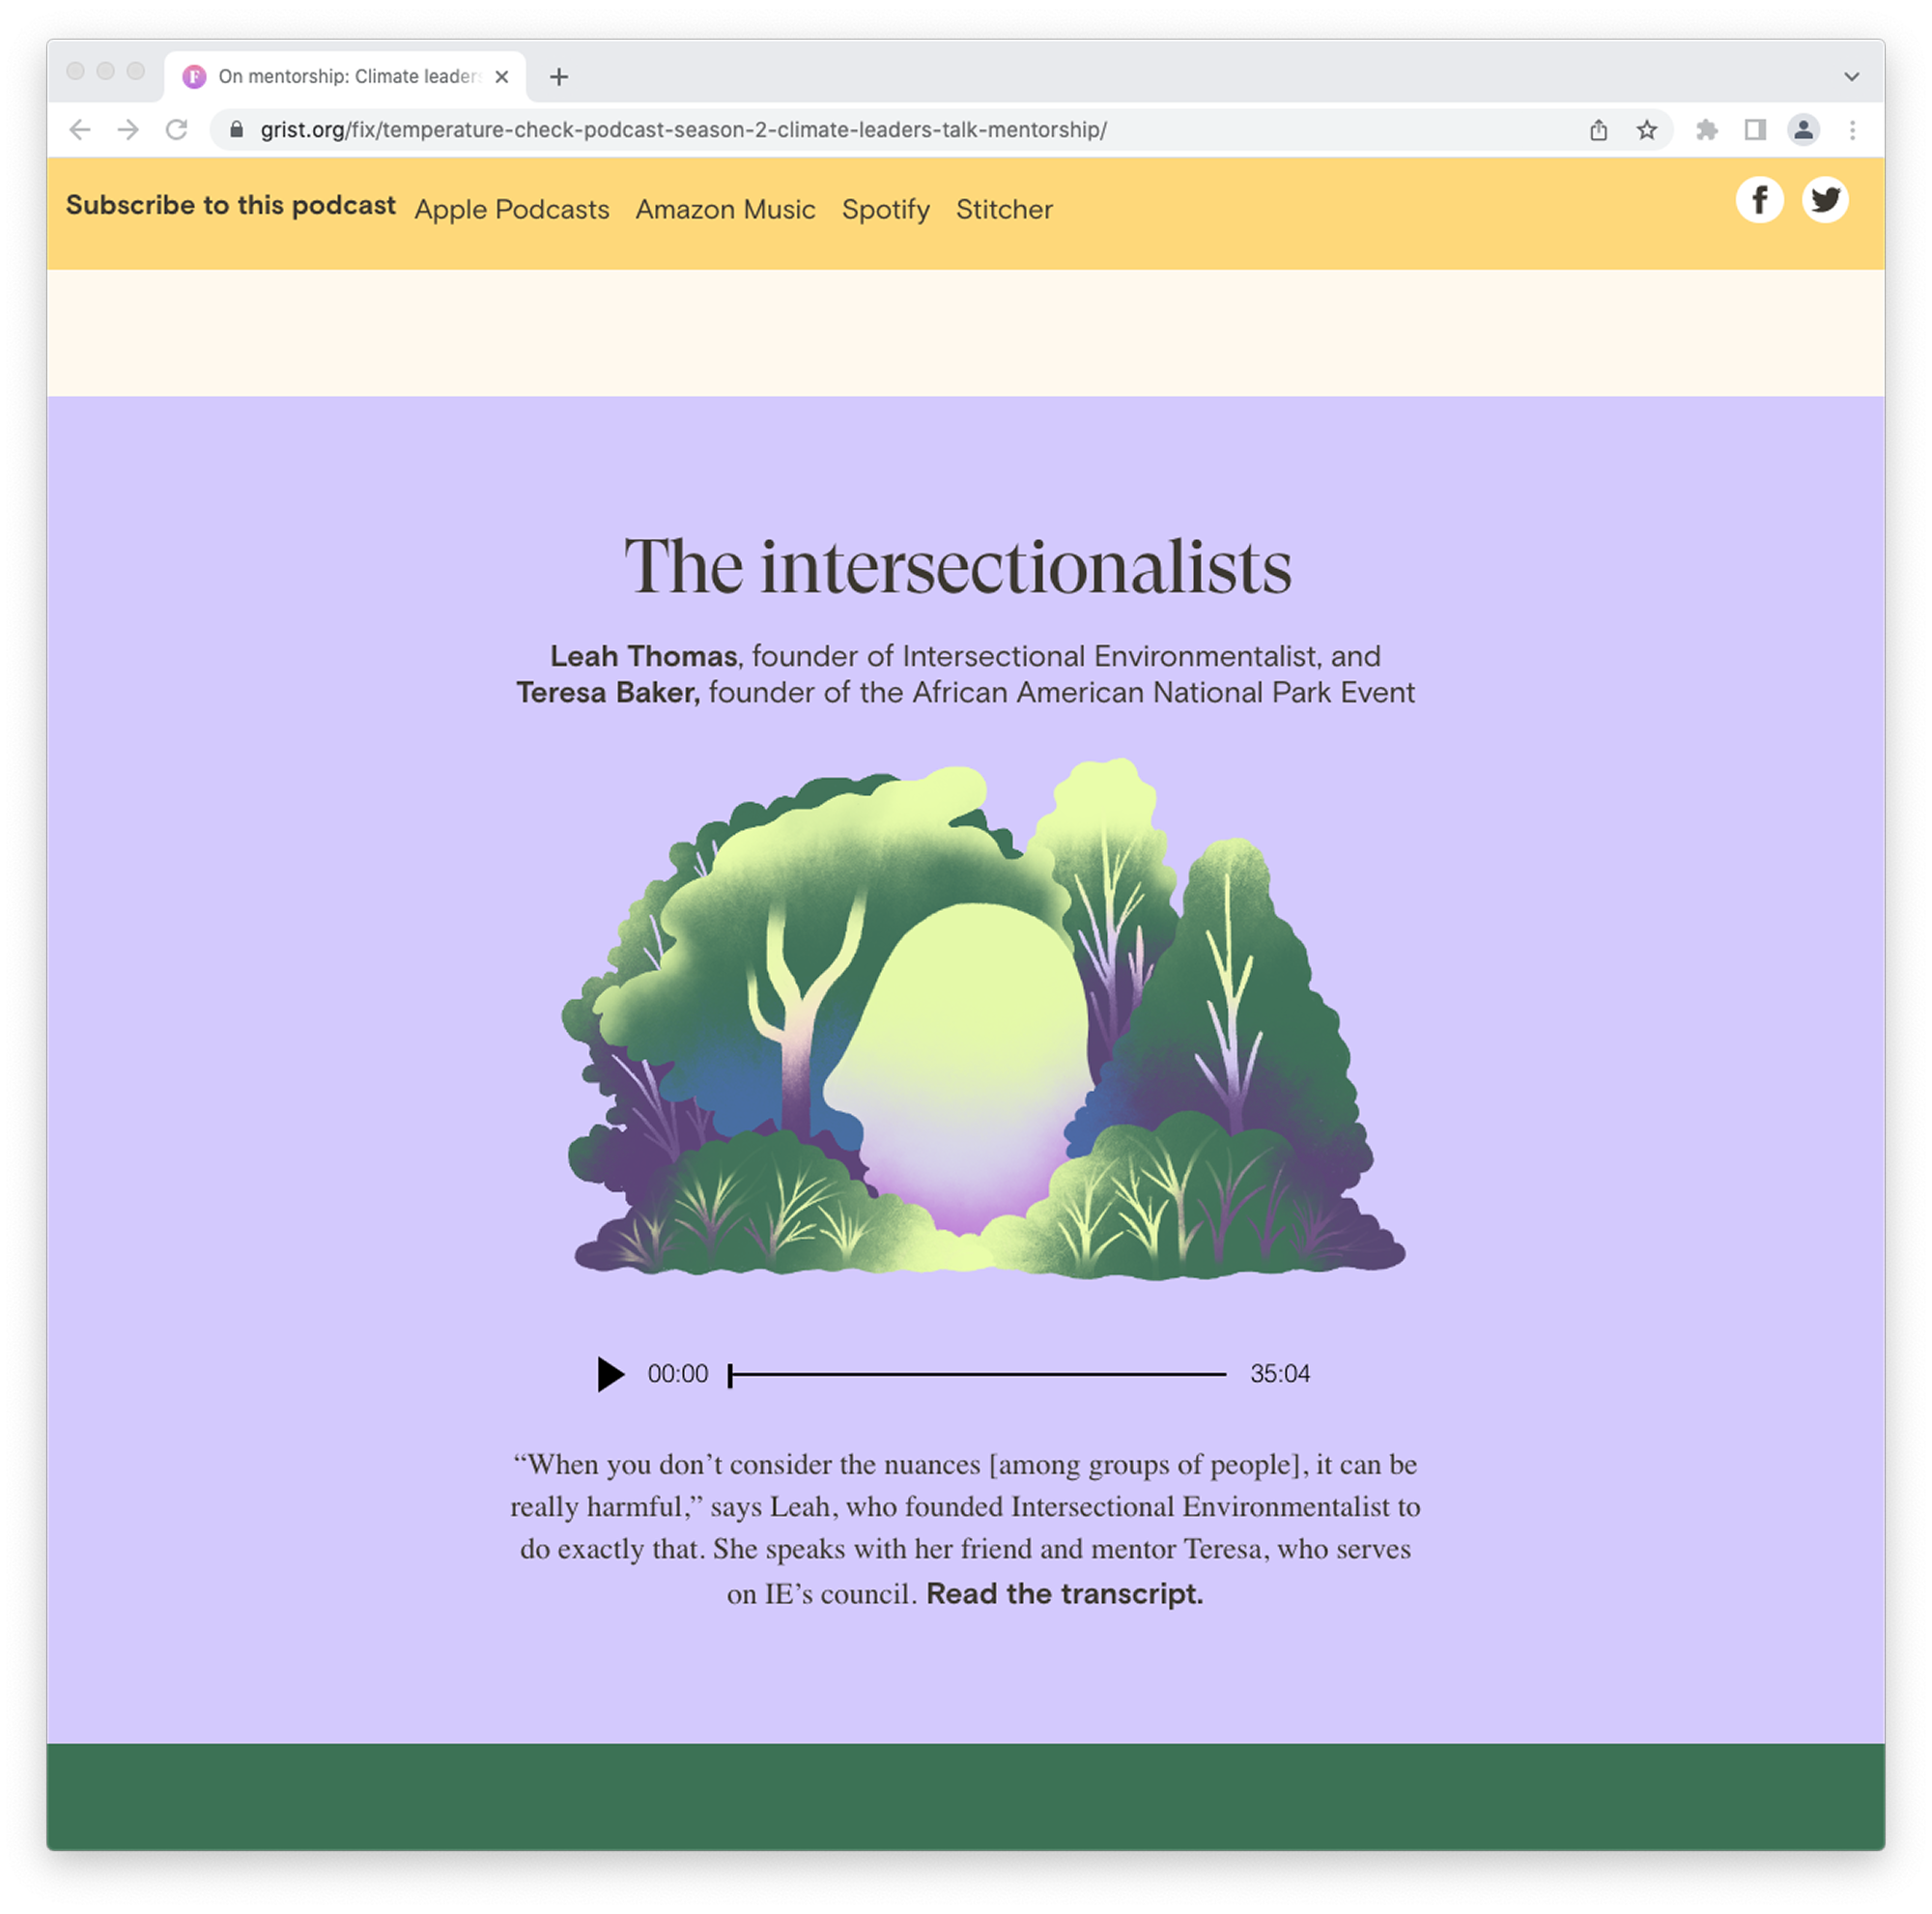This screenshot has width=1932, height=1914.
Task: Open the Chrome profile avatar
Action: point(1803,130)
